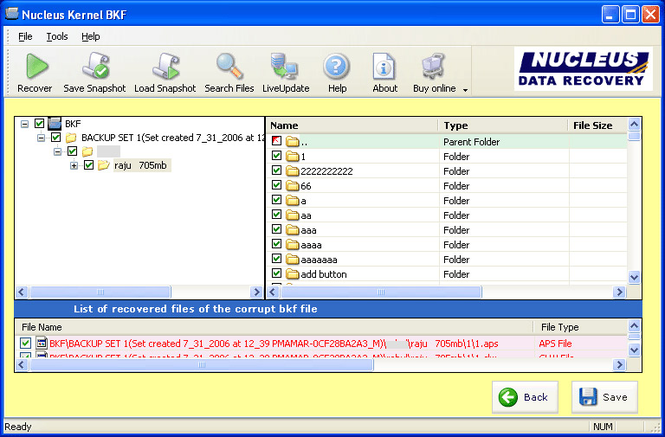665x437 pixels.
Task: Toggle the BACKUP SET 1 checkbox
Action: [x=56, y=137]
